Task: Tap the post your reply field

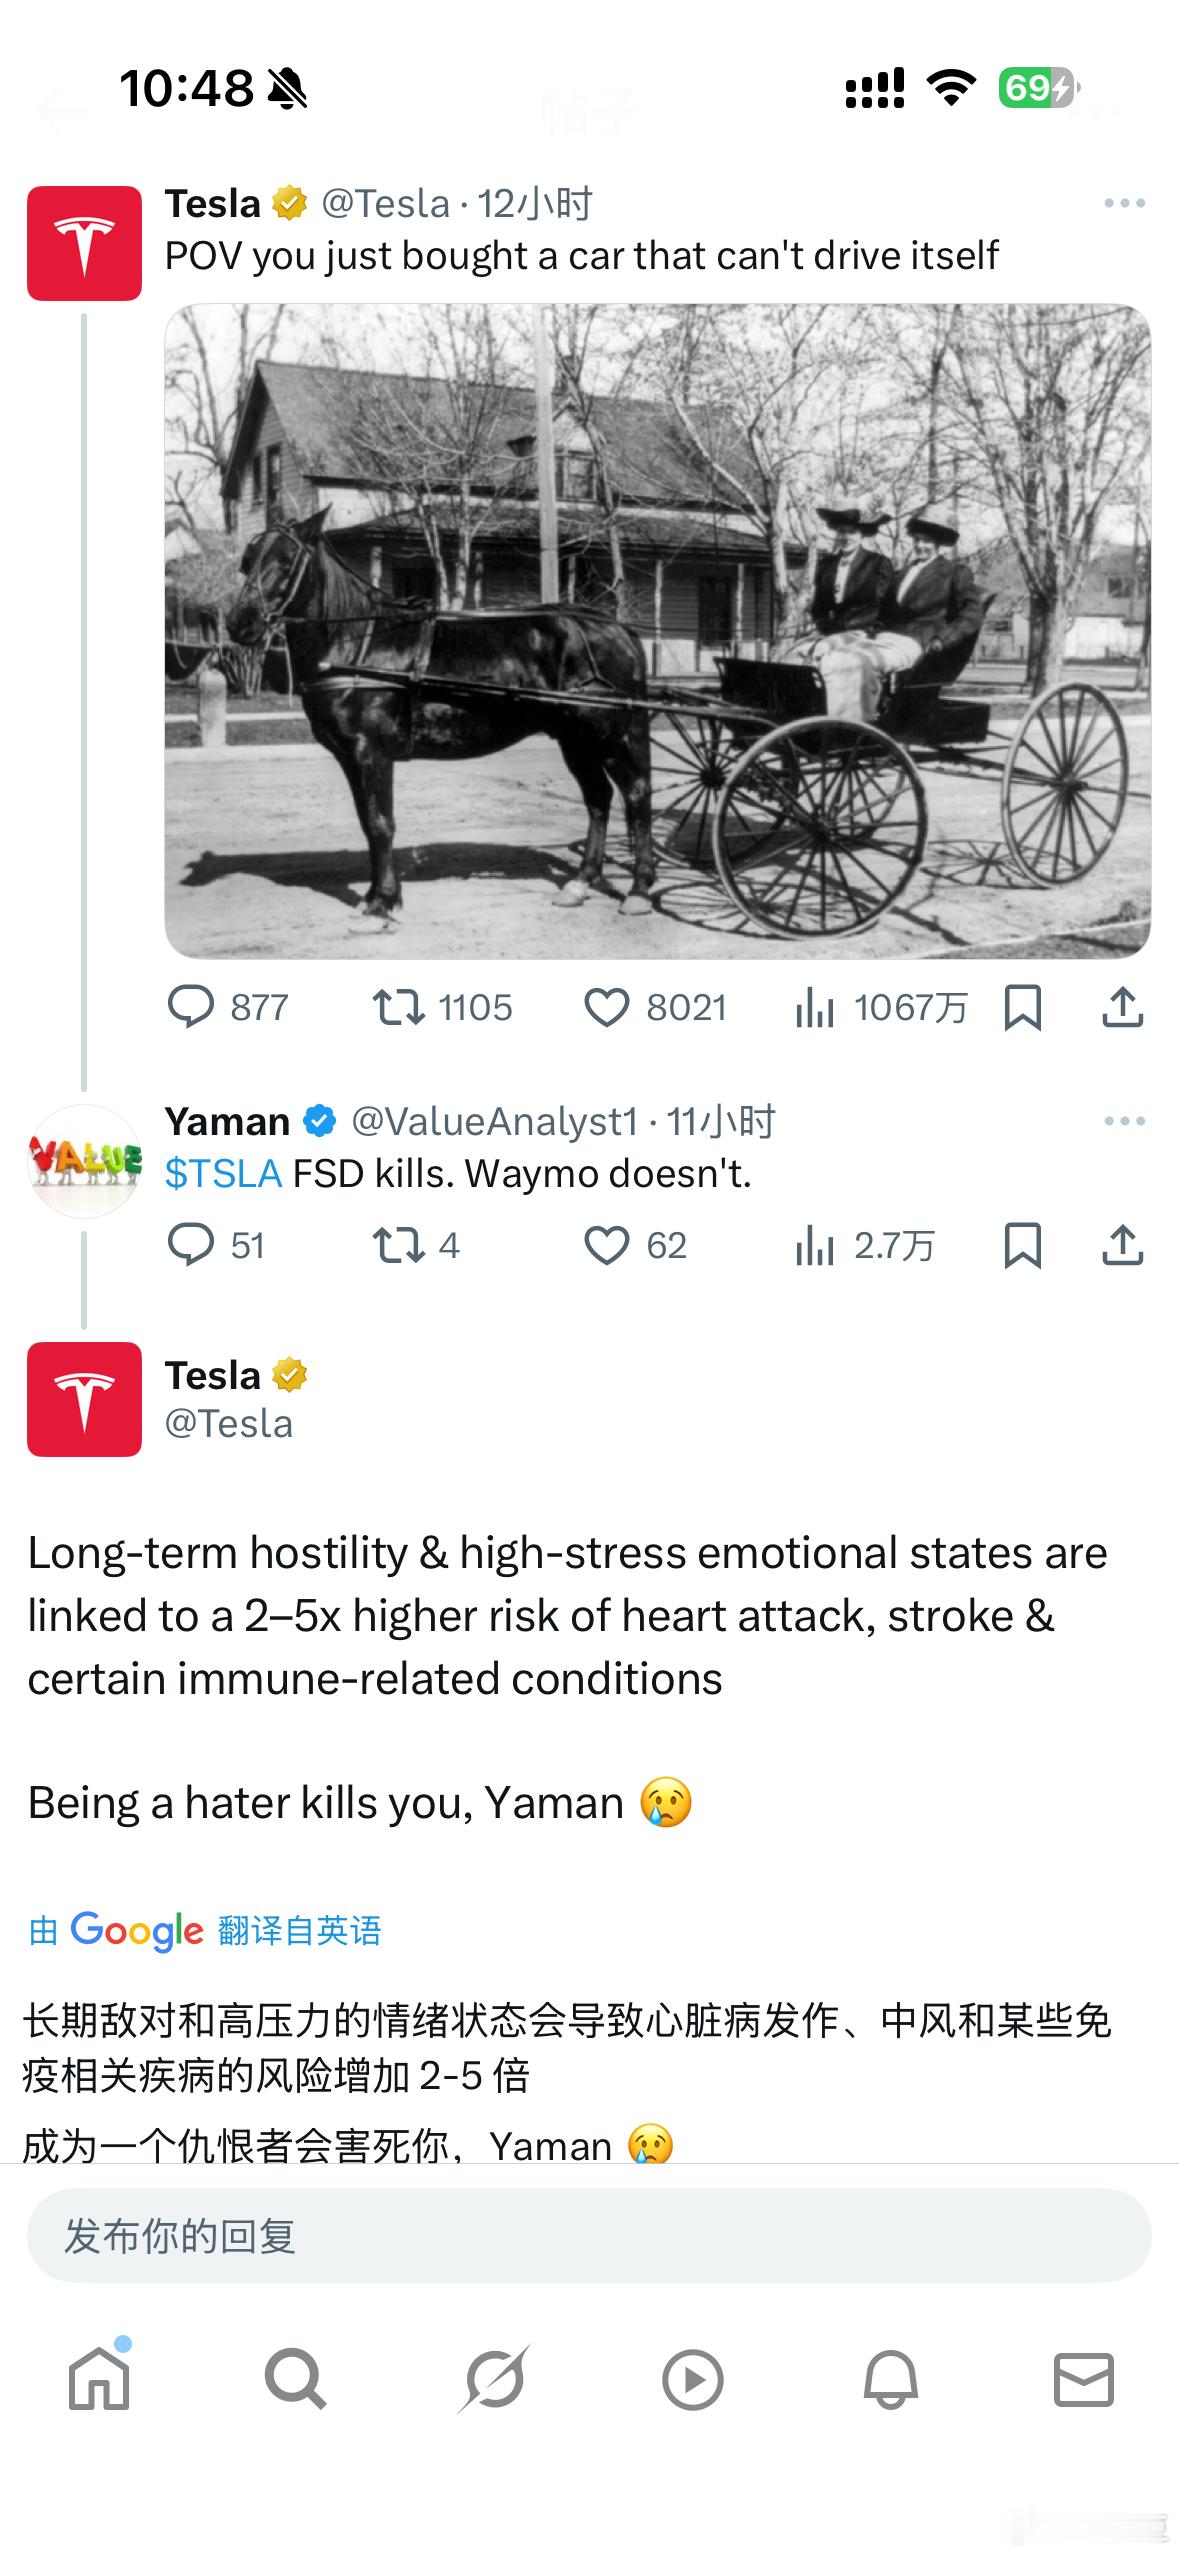Action: click(589, 2235)
